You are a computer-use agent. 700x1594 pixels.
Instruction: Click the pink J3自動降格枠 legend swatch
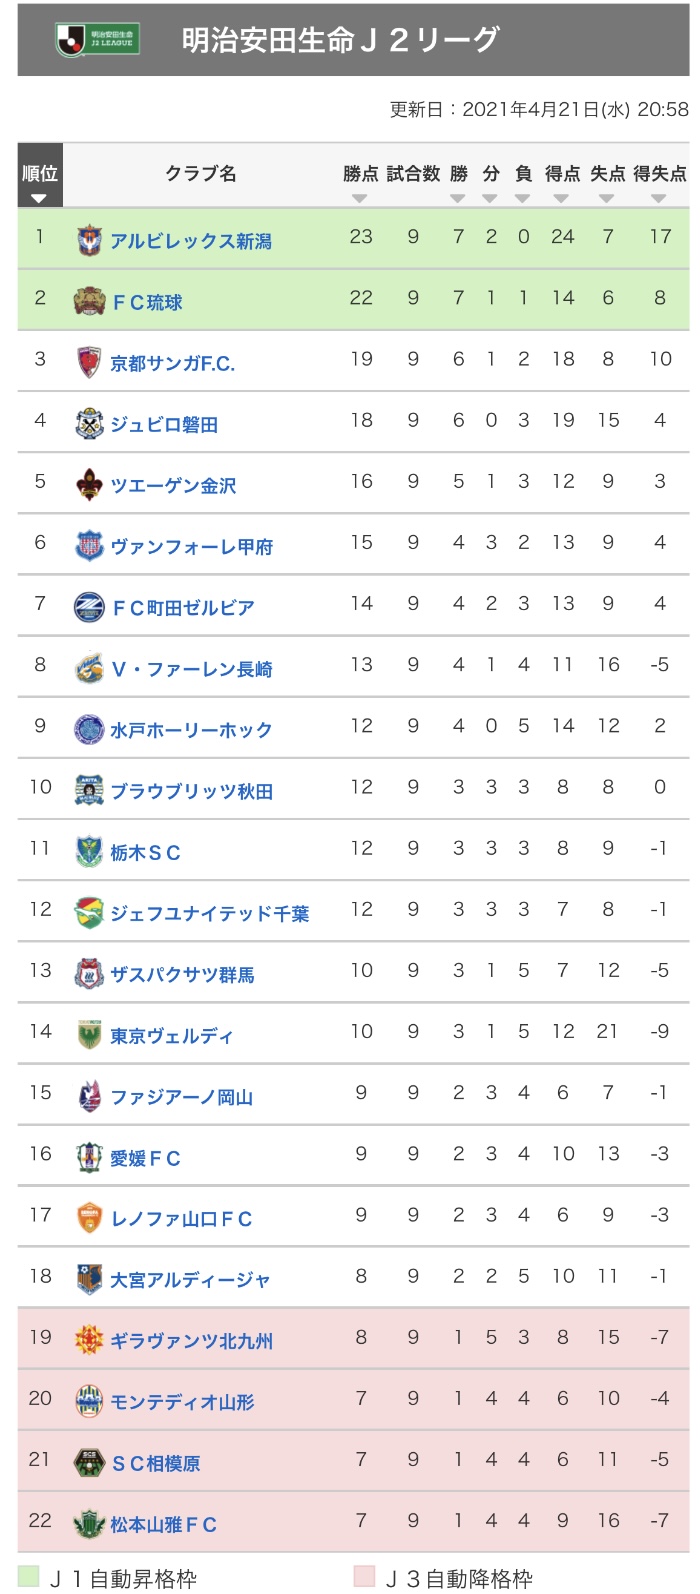point(364,1577)
